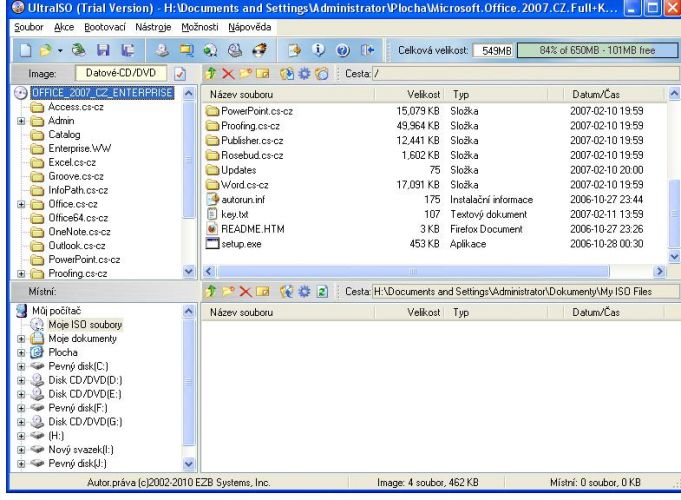Click the local path Cesta input field

pos(526,291)
